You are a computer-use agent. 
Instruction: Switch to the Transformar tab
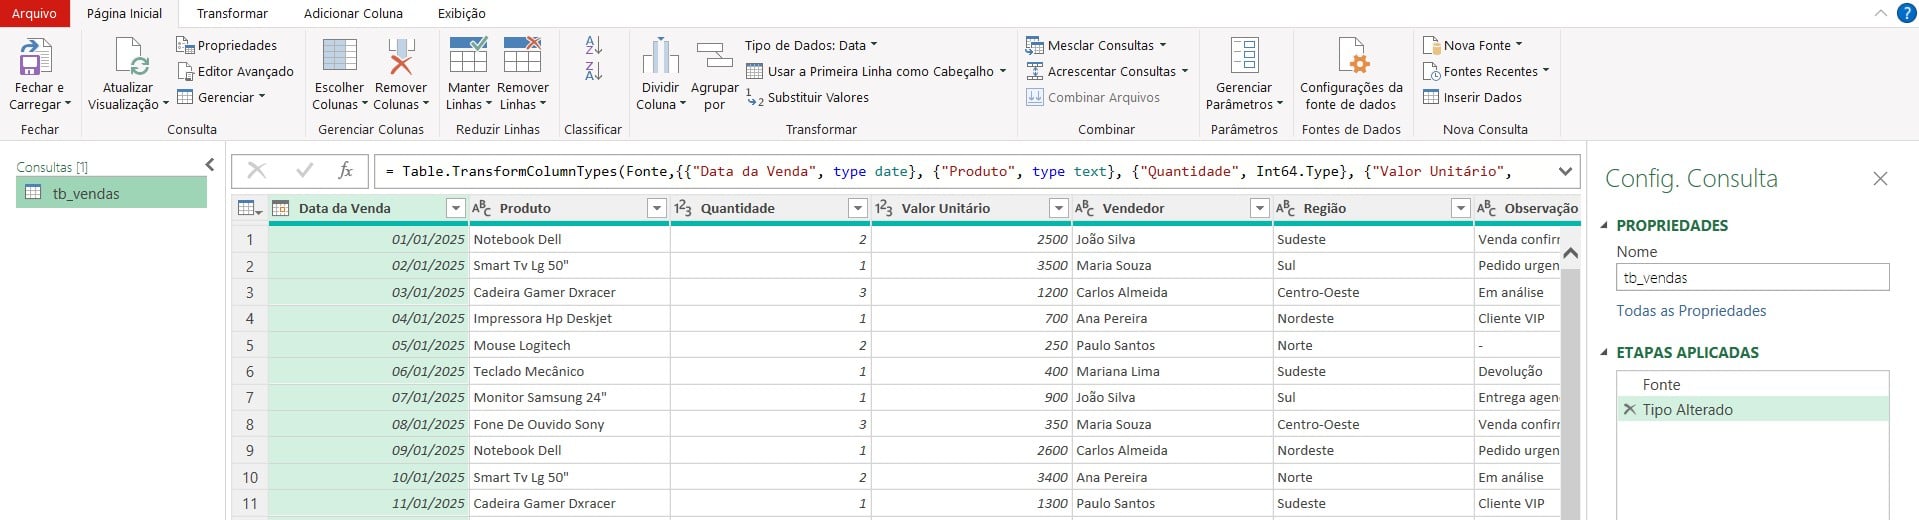click(232, 13)
